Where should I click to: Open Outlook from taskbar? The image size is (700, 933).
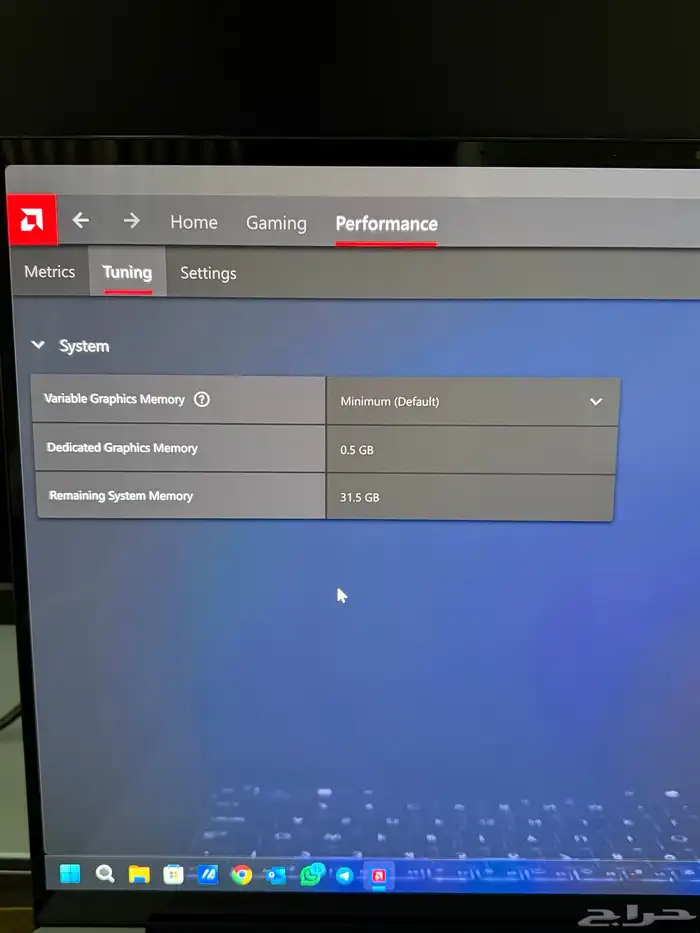(x=276, y=875)
